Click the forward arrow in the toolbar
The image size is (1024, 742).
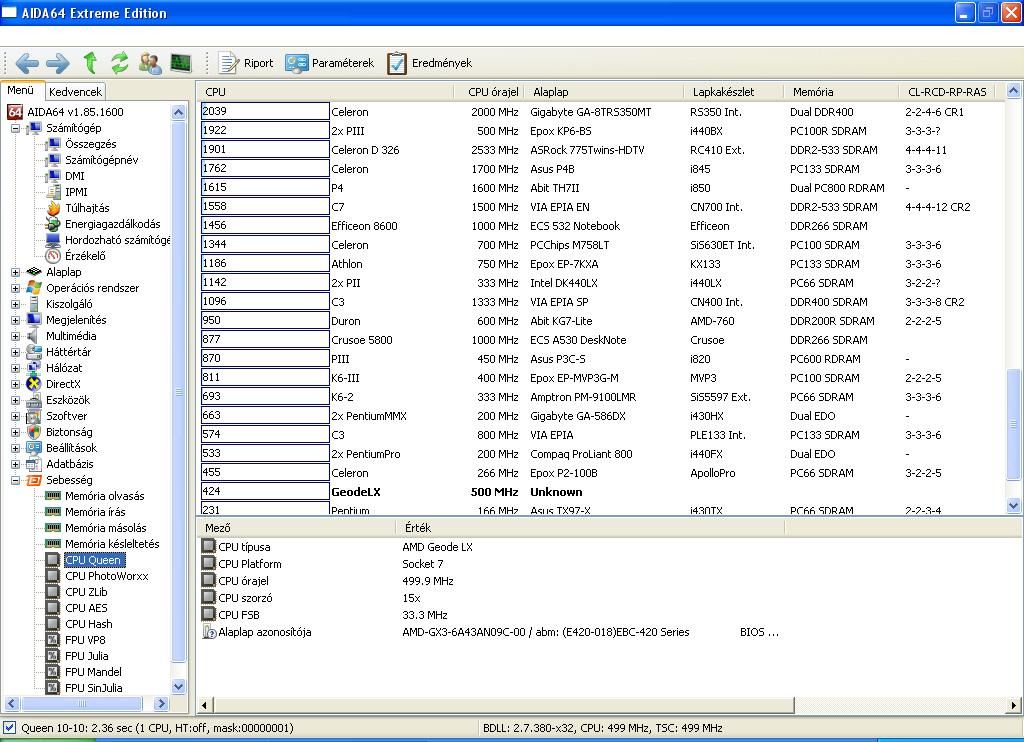tap(58, 63)
